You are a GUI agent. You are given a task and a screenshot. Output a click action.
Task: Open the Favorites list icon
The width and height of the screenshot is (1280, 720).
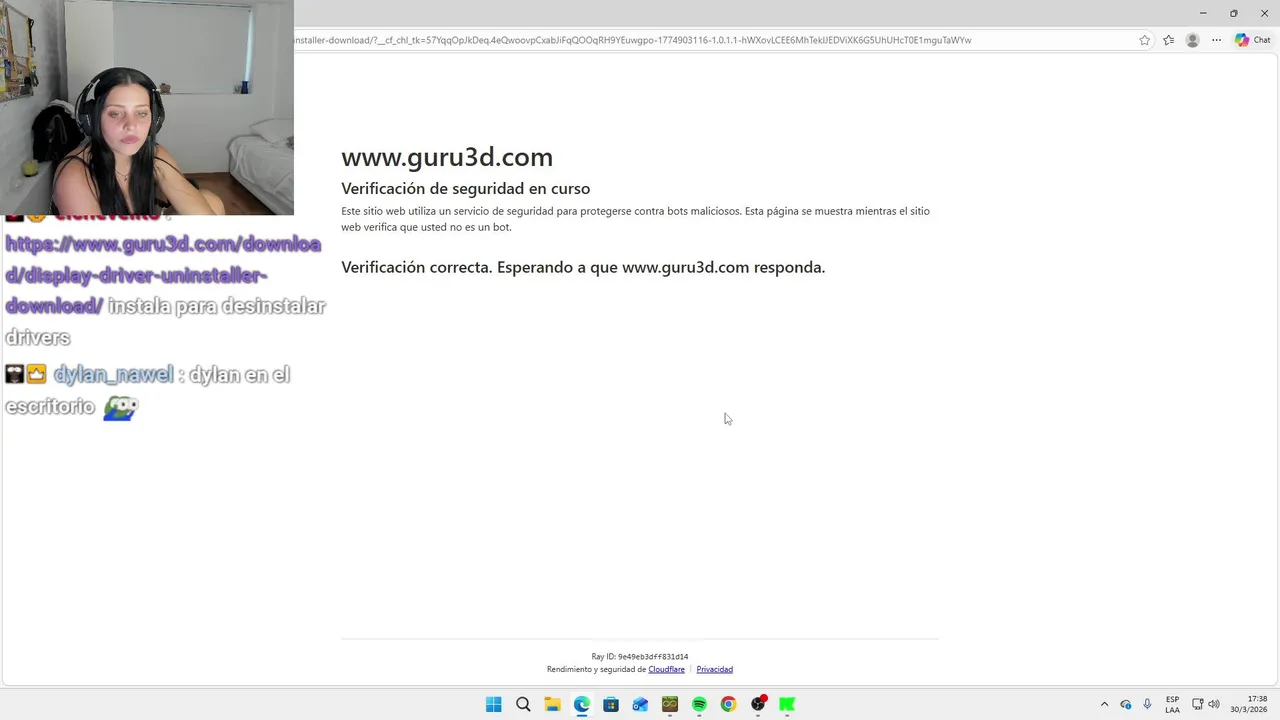pos(1168,40)
